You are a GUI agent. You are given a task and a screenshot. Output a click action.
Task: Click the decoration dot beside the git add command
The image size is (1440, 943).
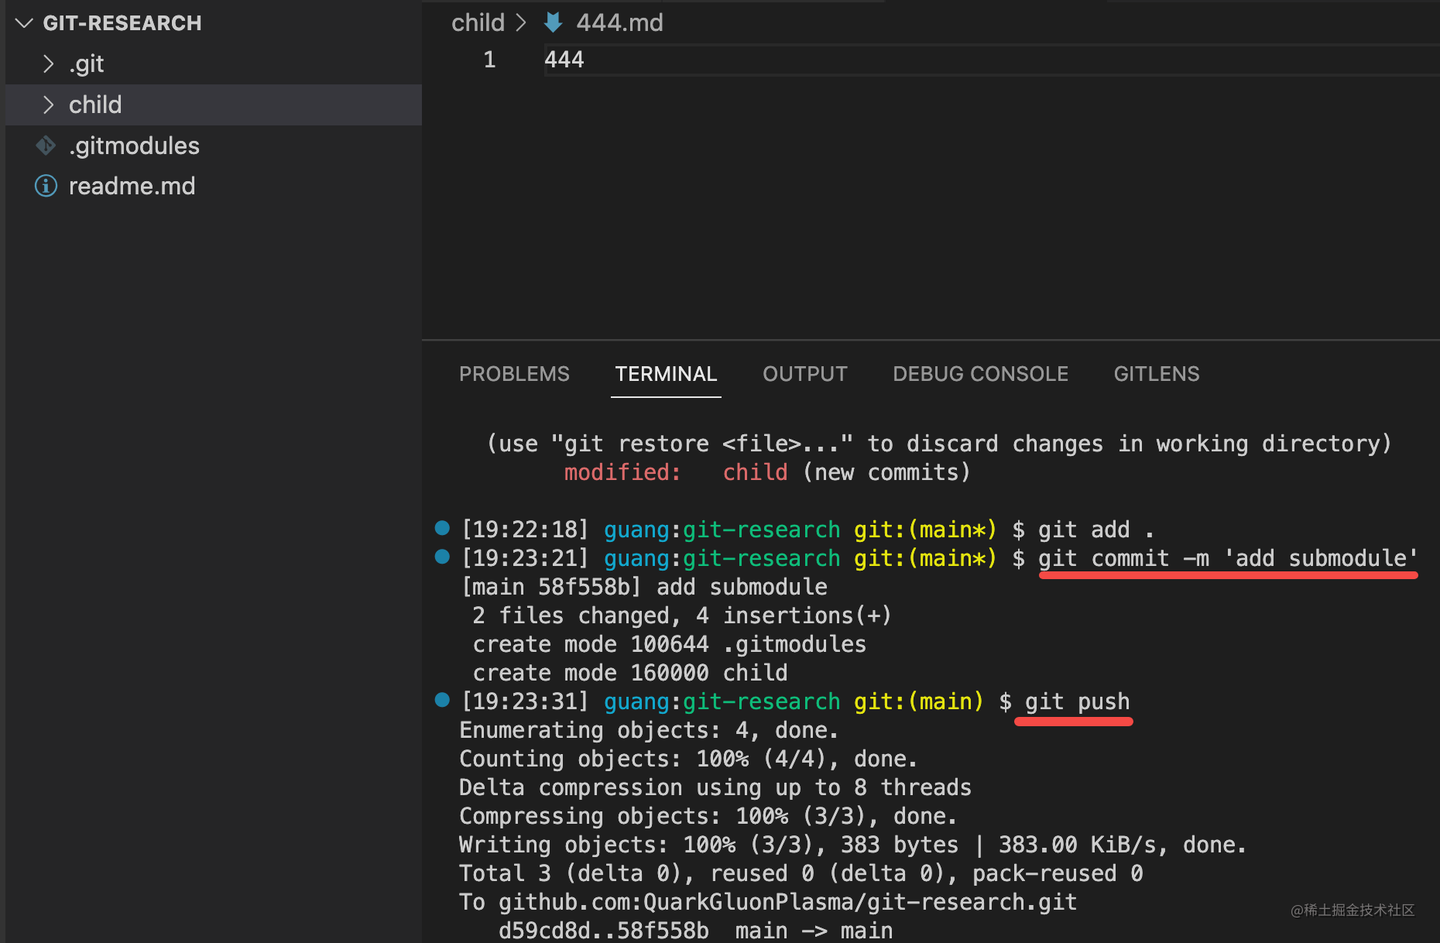(x=441, y=529)
